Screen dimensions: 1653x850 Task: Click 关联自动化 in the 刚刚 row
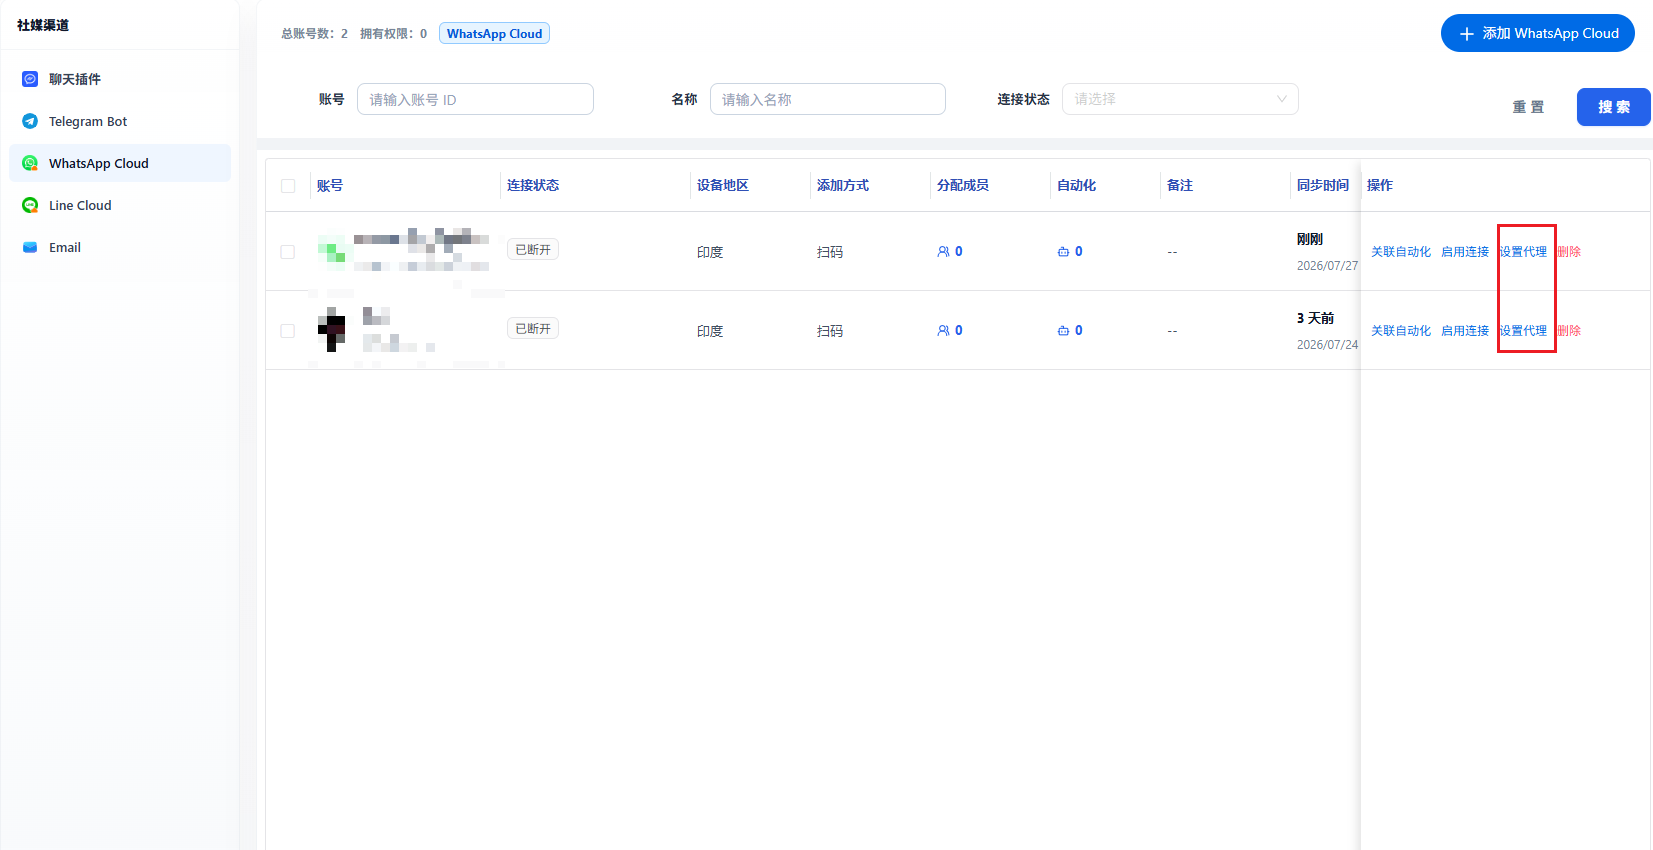(x=1401, y=252)
